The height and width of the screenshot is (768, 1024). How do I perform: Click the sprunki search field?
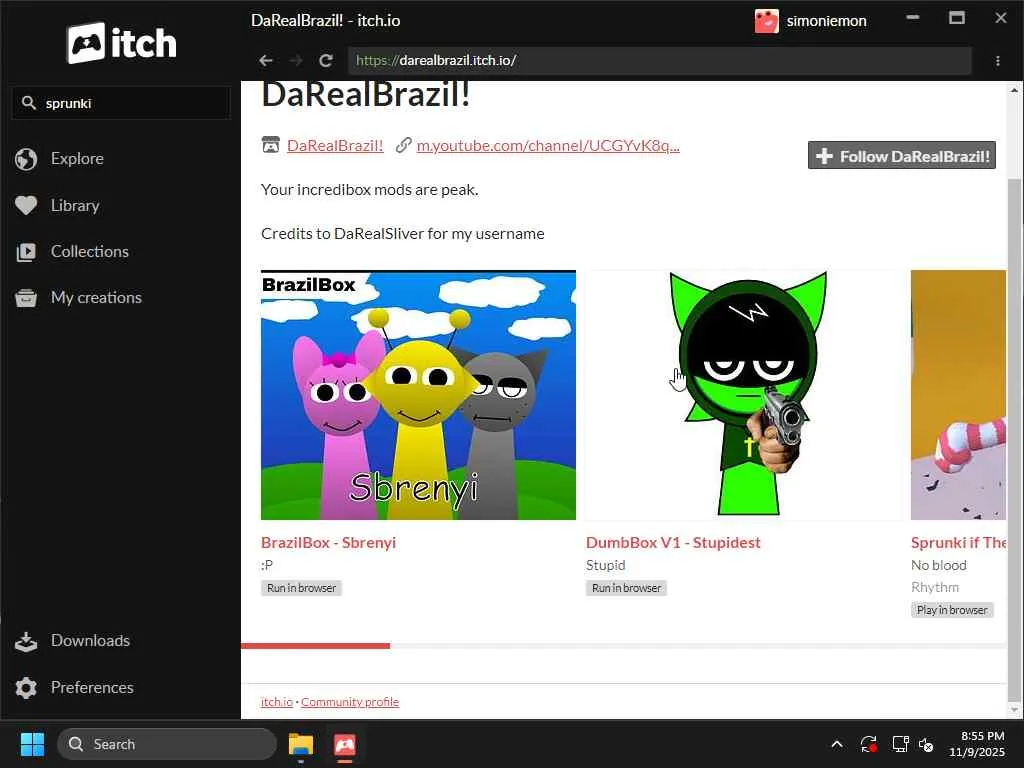pos(121,103)
